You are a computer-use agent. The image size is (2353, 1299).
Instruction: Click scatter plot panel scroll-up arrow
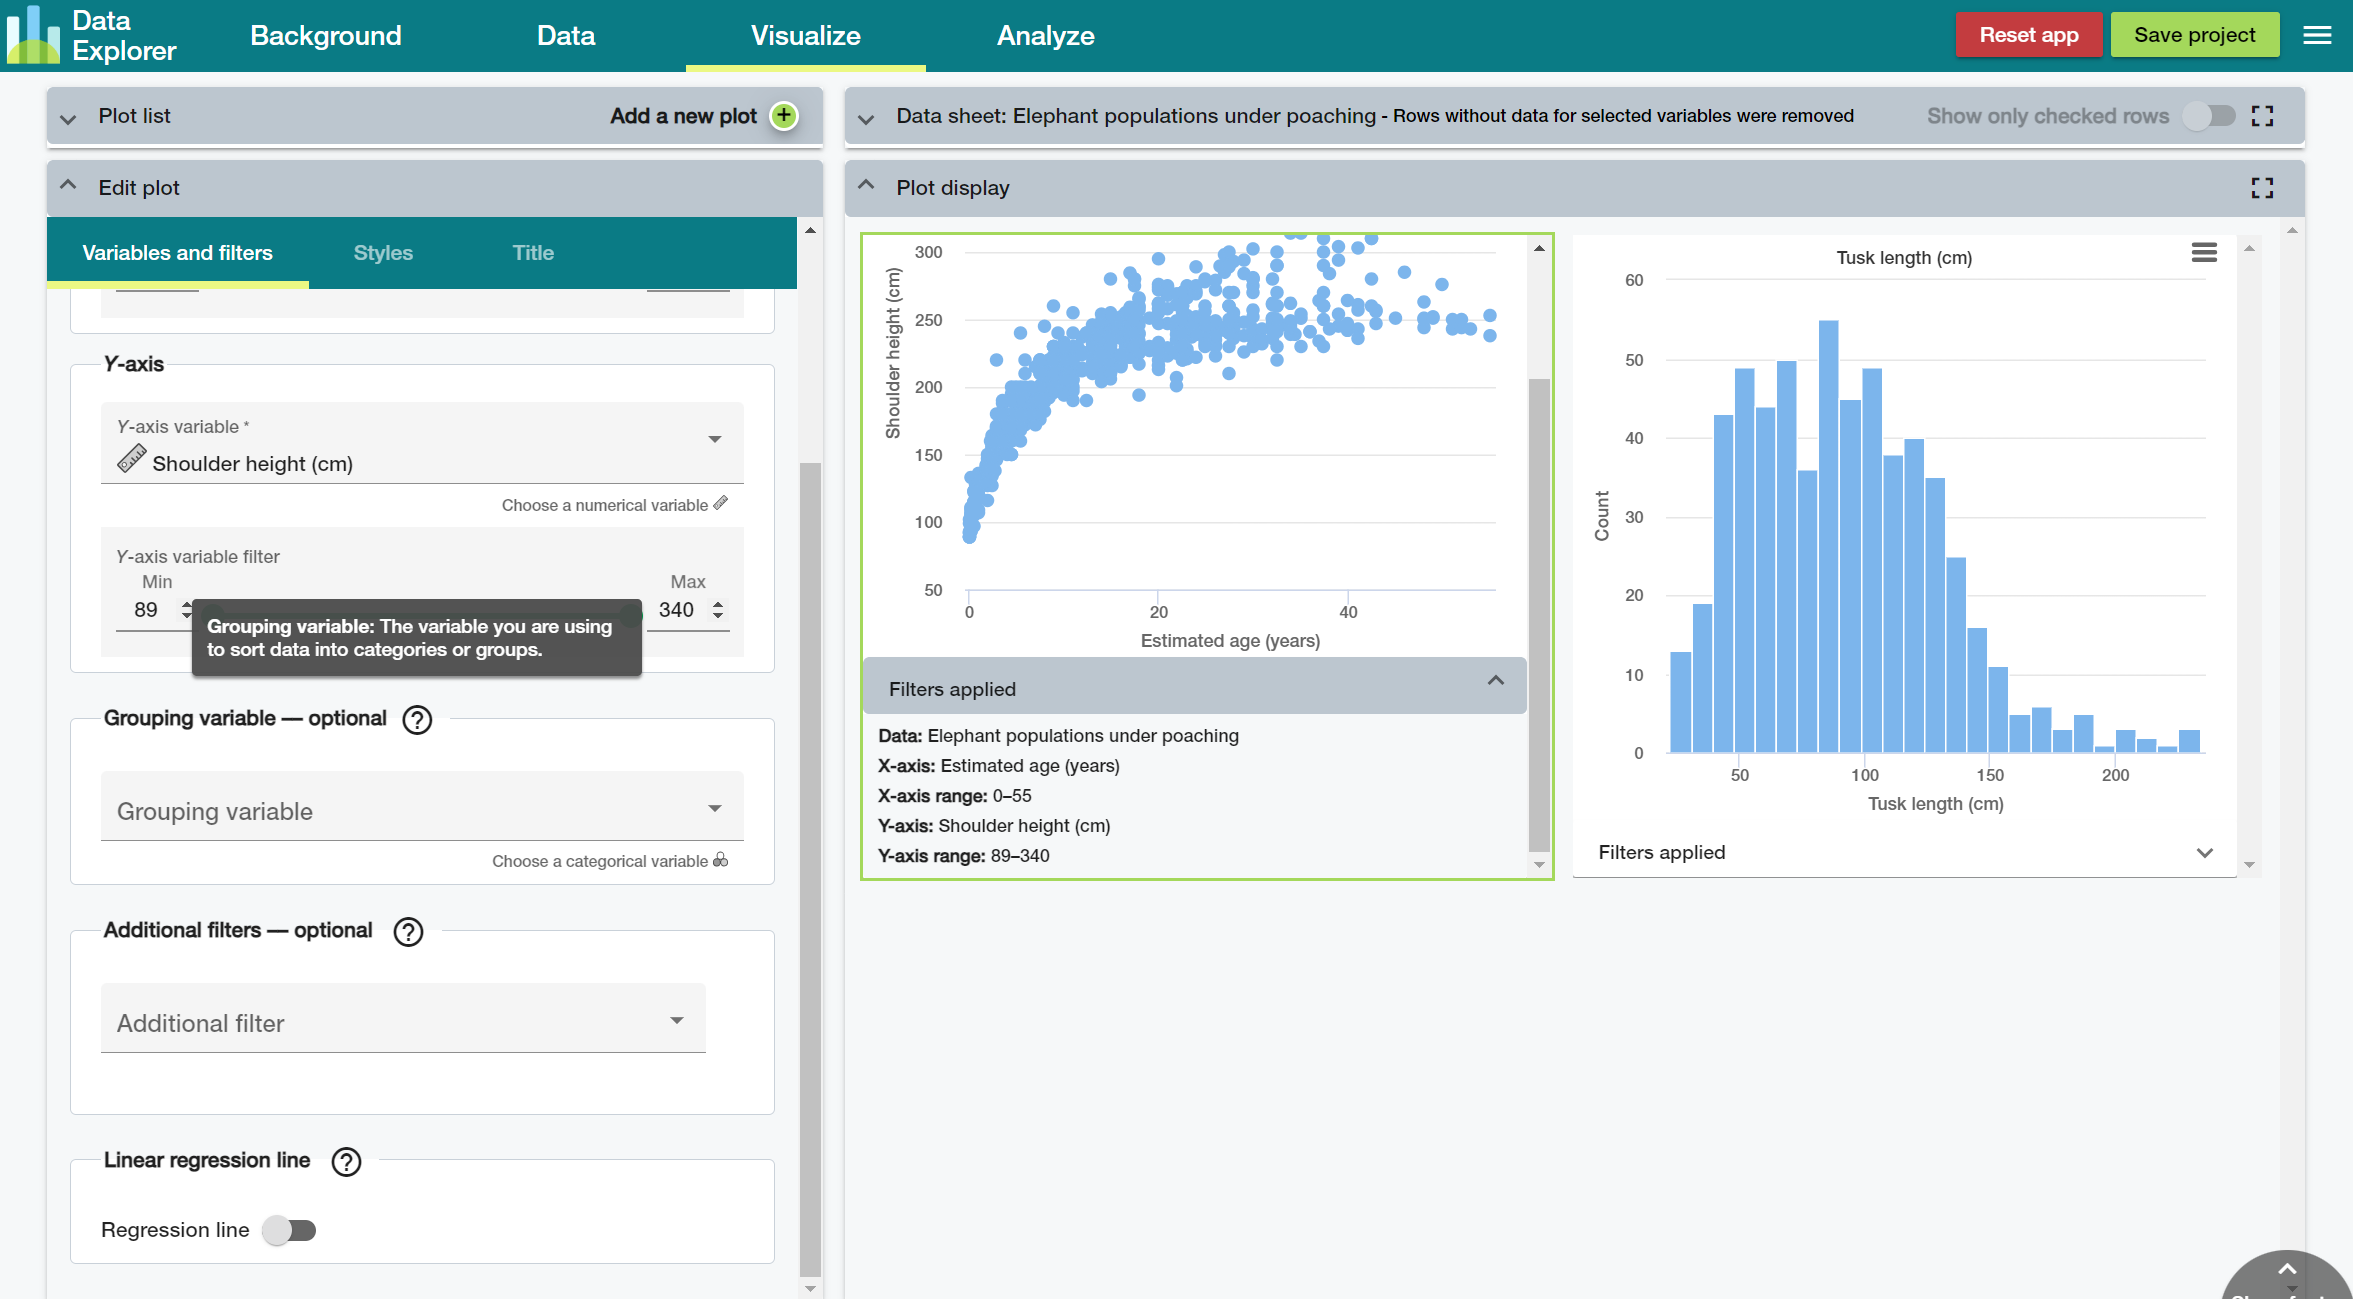(x=1539, y=247)
